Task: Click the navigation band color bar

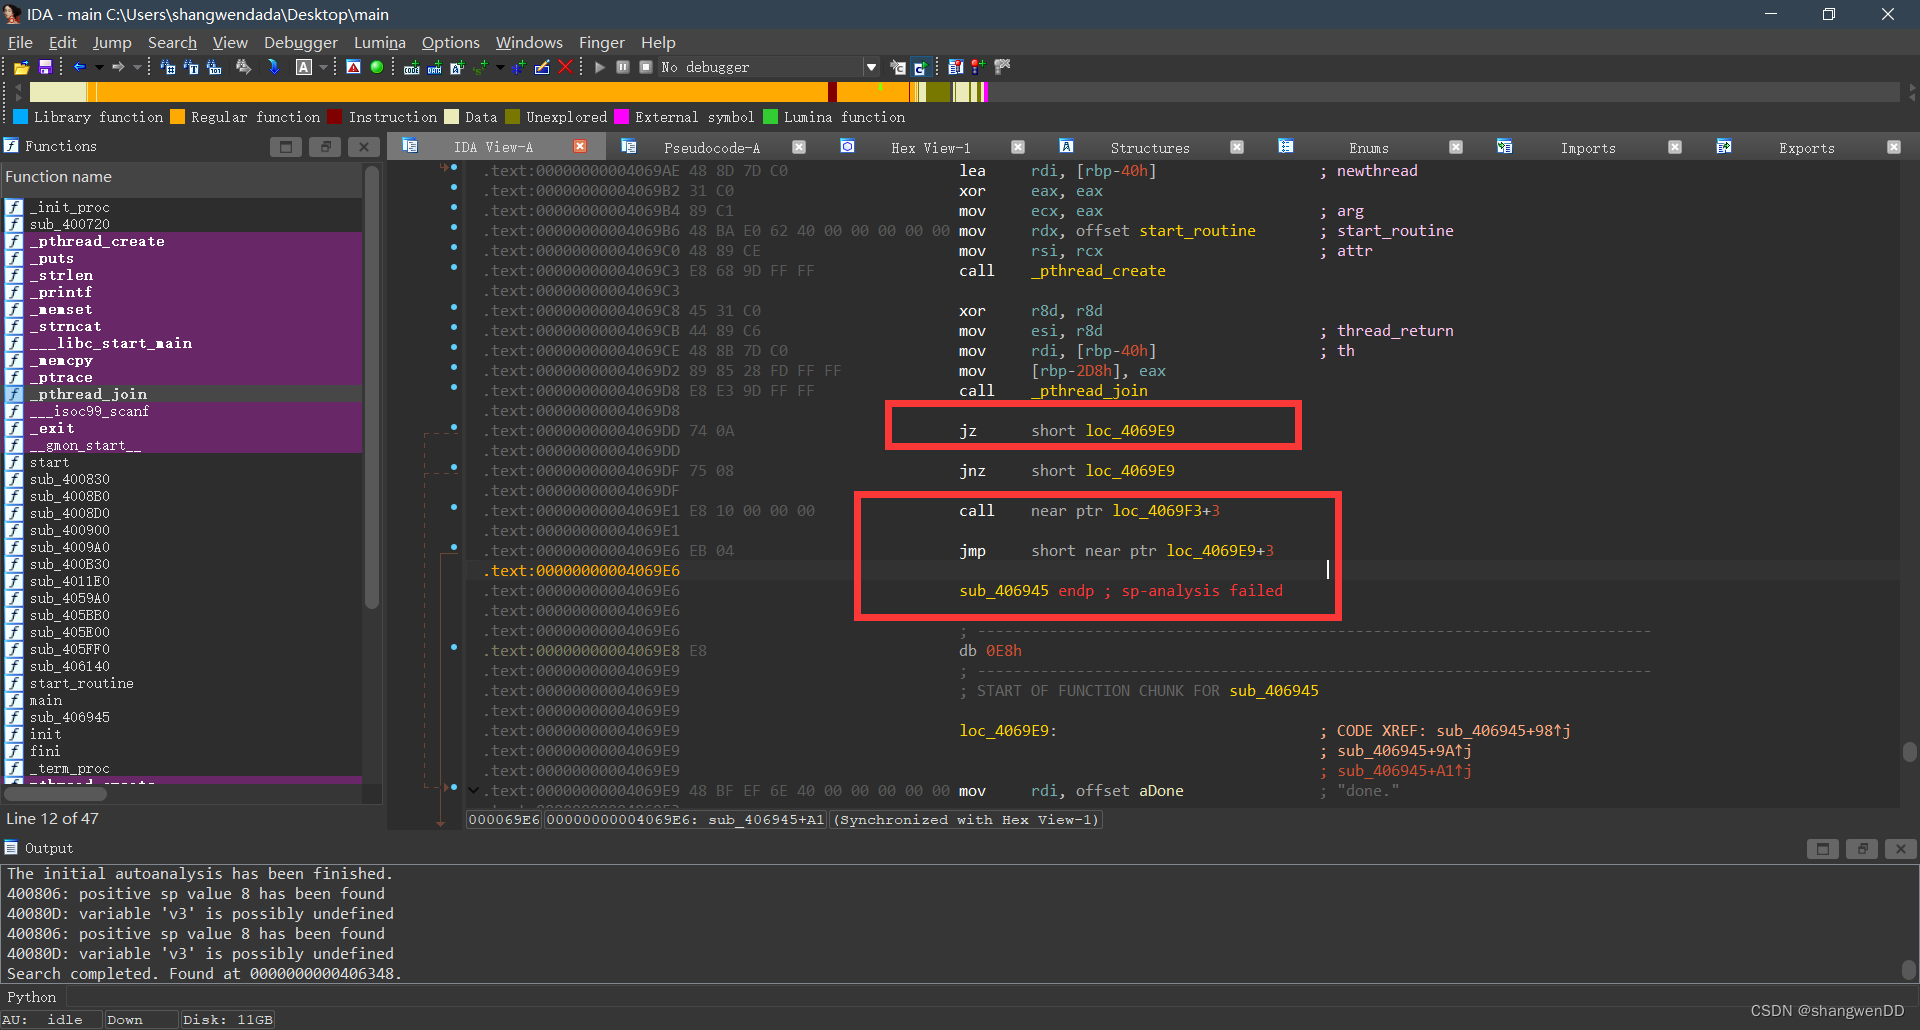Action: pos(500,92)
